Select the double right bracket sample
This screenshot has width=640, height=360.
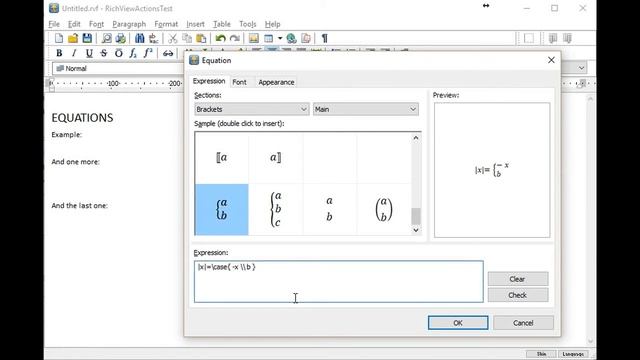click(276, 158)
